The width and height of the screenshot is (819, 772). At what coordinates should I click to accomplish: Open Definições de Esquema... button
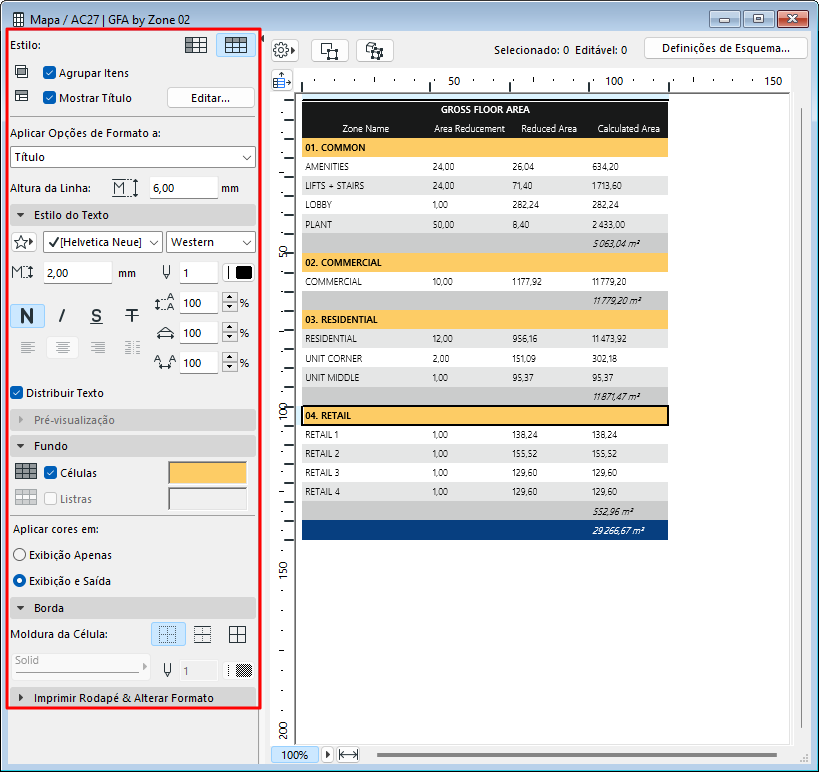pyautogui.click(x=726, y=49)
